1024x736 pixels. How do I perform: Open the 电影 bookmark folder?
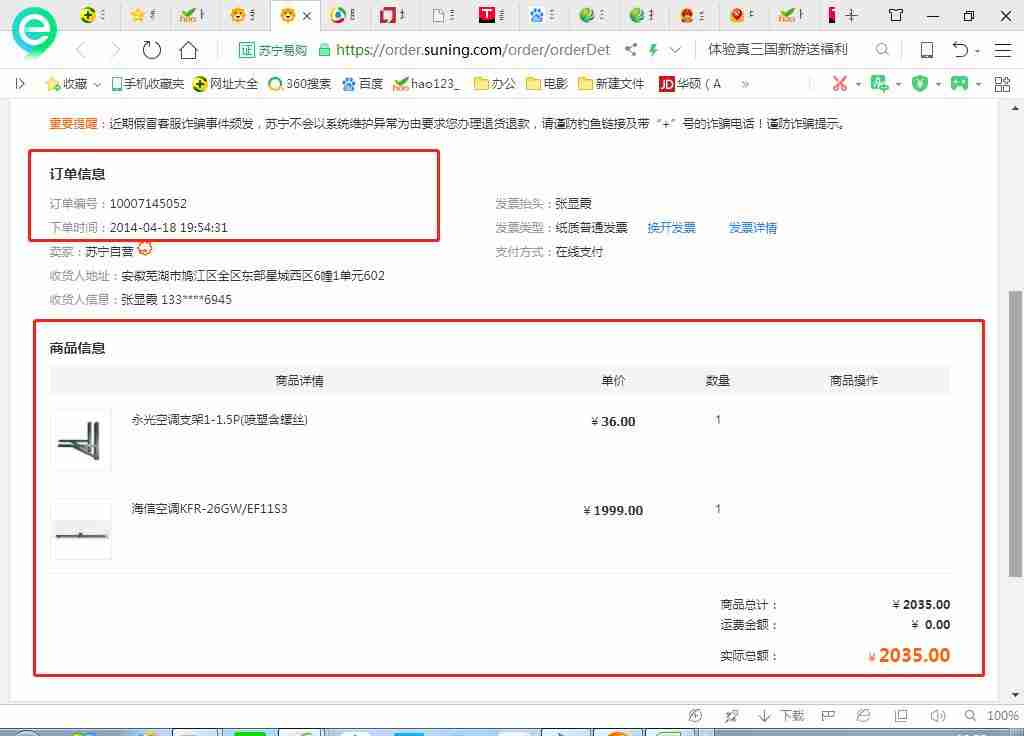pos(547,84)
